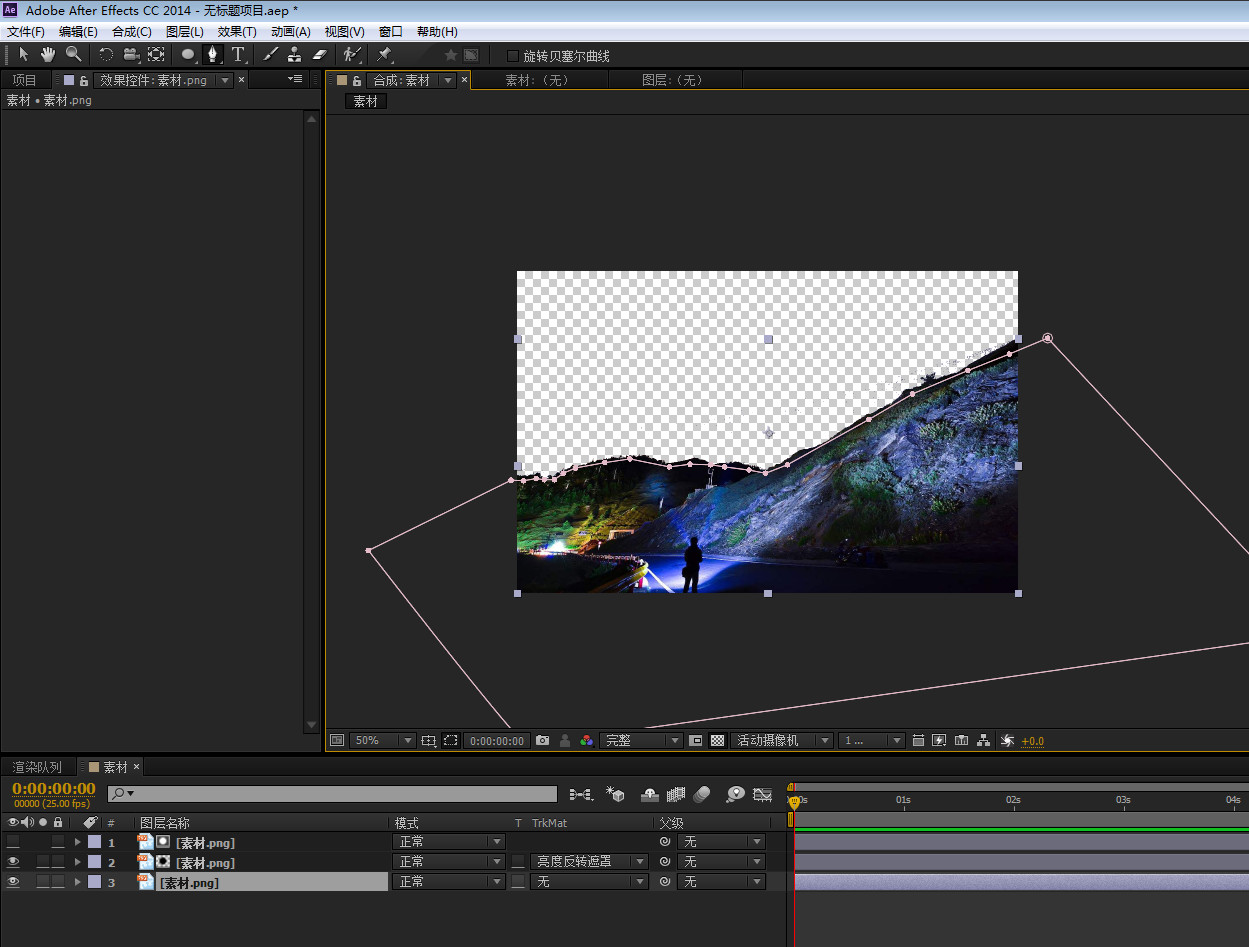Expand layer 2 properties triangle
Viewport: 1249px width, 947px height.
[78, 862]
